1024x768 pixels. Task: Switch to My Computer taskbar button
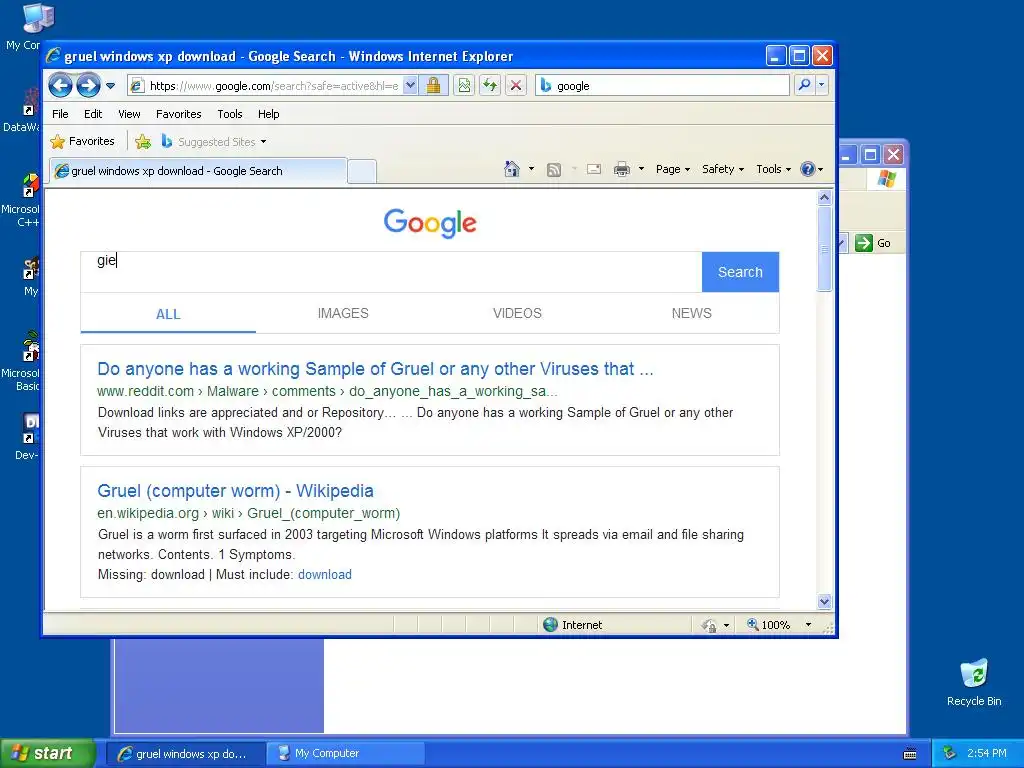tap(346, 754)
